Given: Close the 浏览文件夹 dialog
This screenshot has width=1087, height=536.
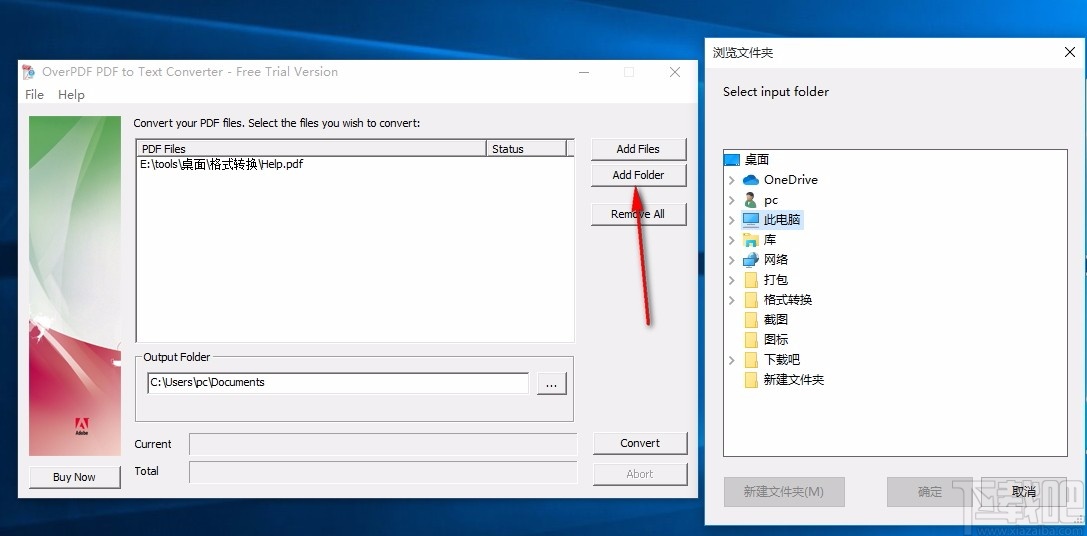Looking at the screenshot, I should pos(1070,53).
